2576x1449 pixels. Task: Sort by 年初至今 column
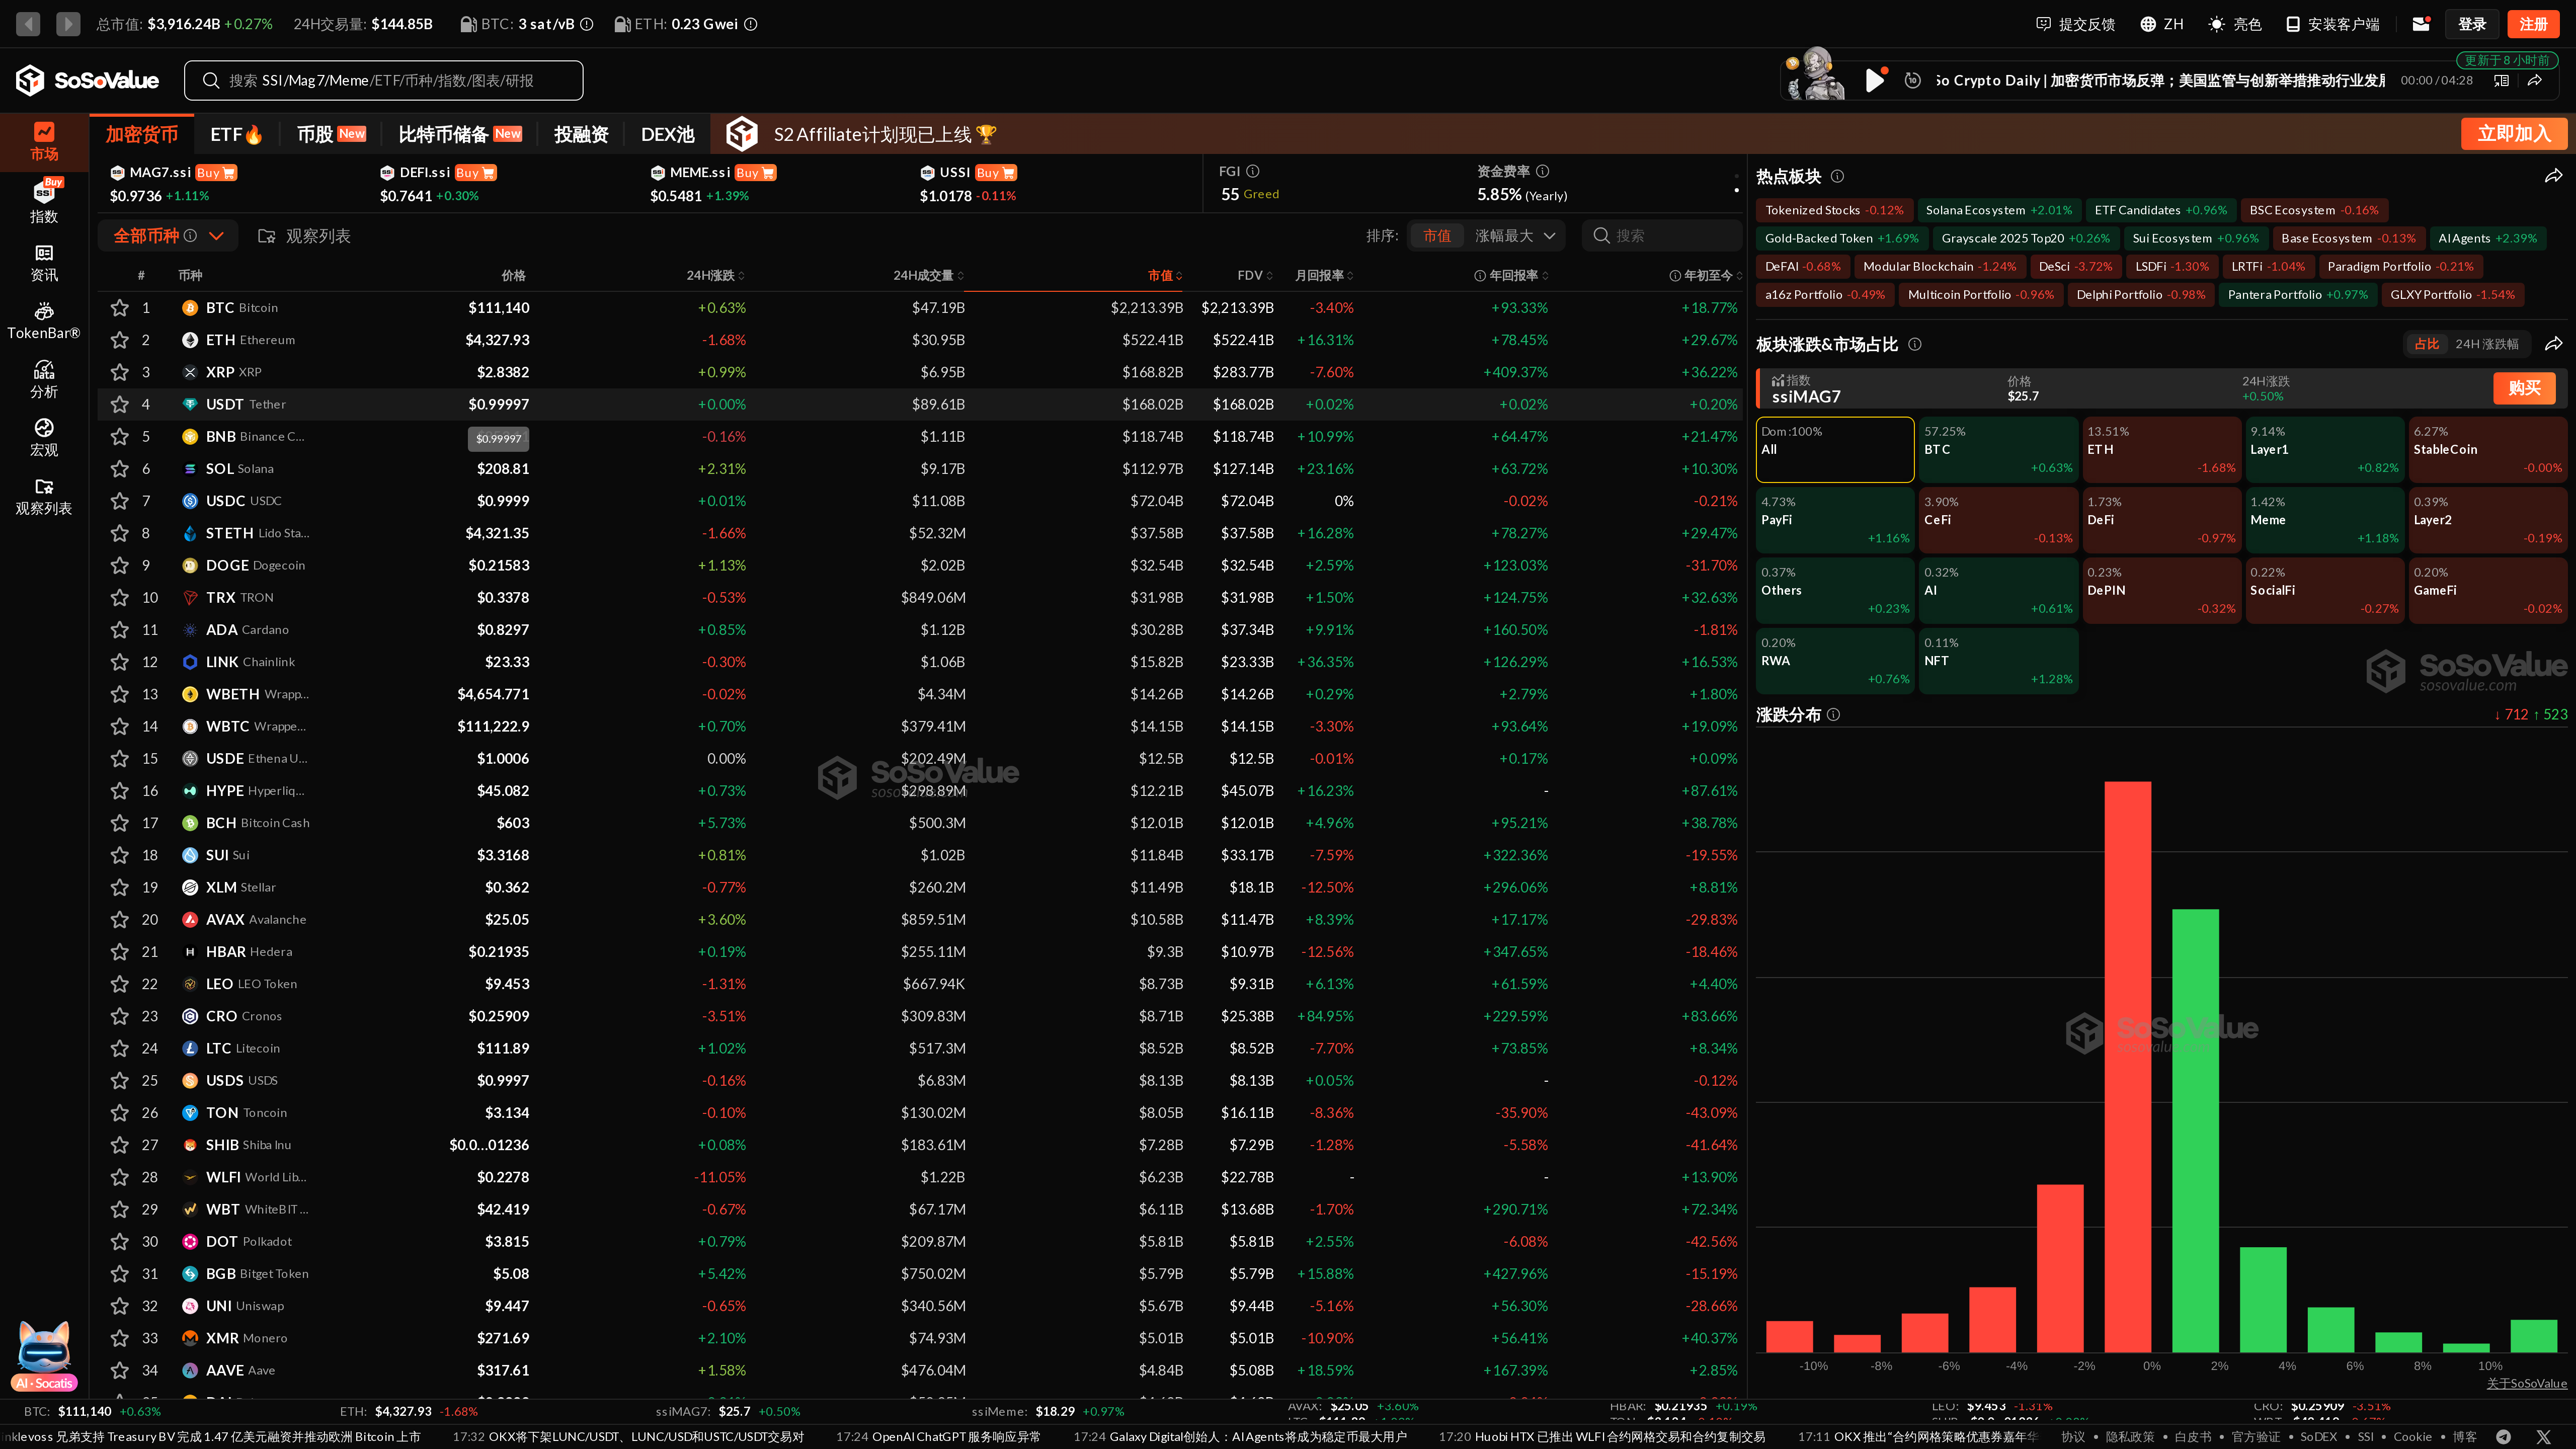click(1707, 275)
